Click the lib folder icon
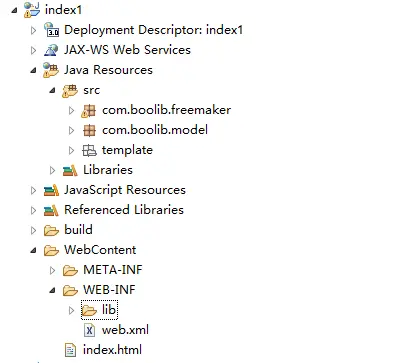This screenshot has width=408, height=363. pyautogui.click(x=89, y=310)
